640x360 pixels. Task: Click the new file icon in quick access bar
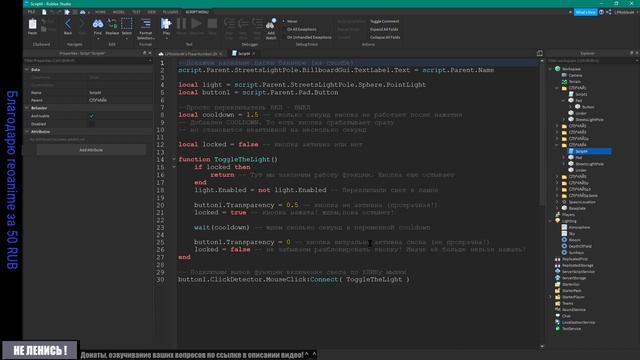(x=44, y=12)
